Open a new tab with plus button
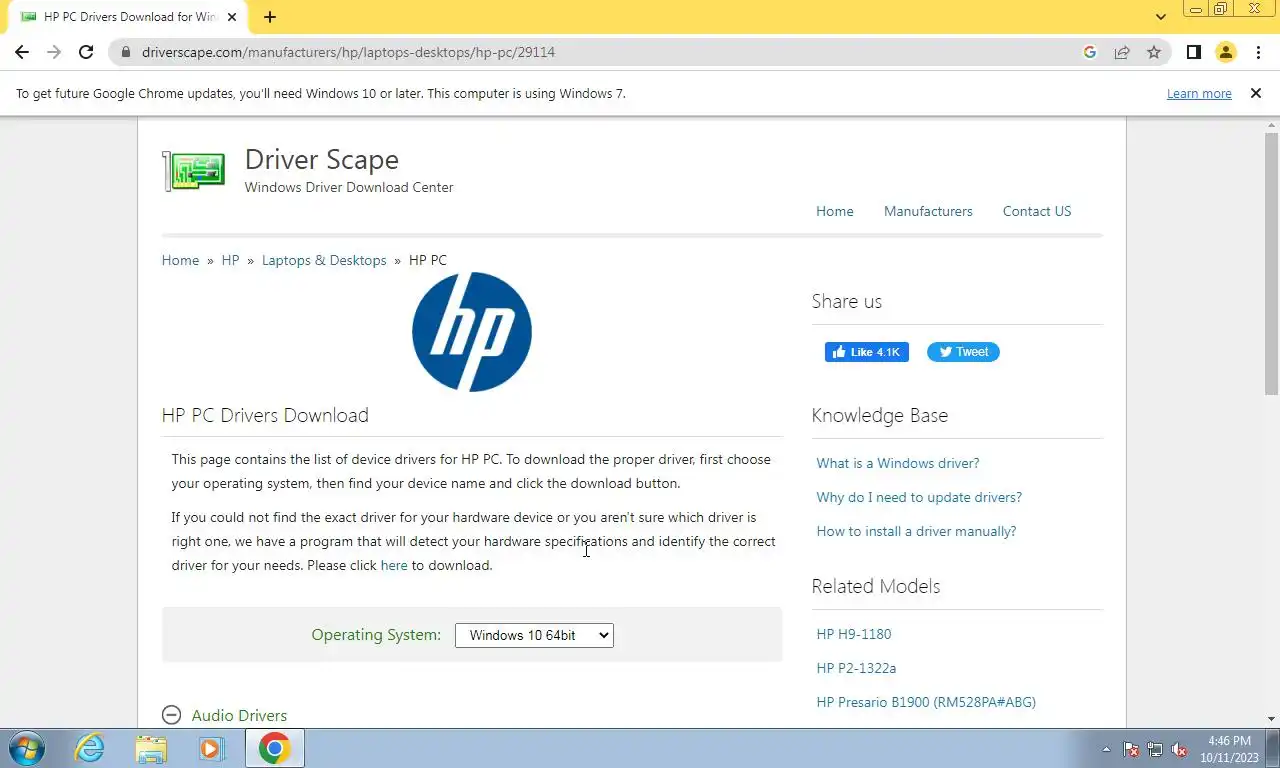 pyautogui.click(x=270, y=17)
